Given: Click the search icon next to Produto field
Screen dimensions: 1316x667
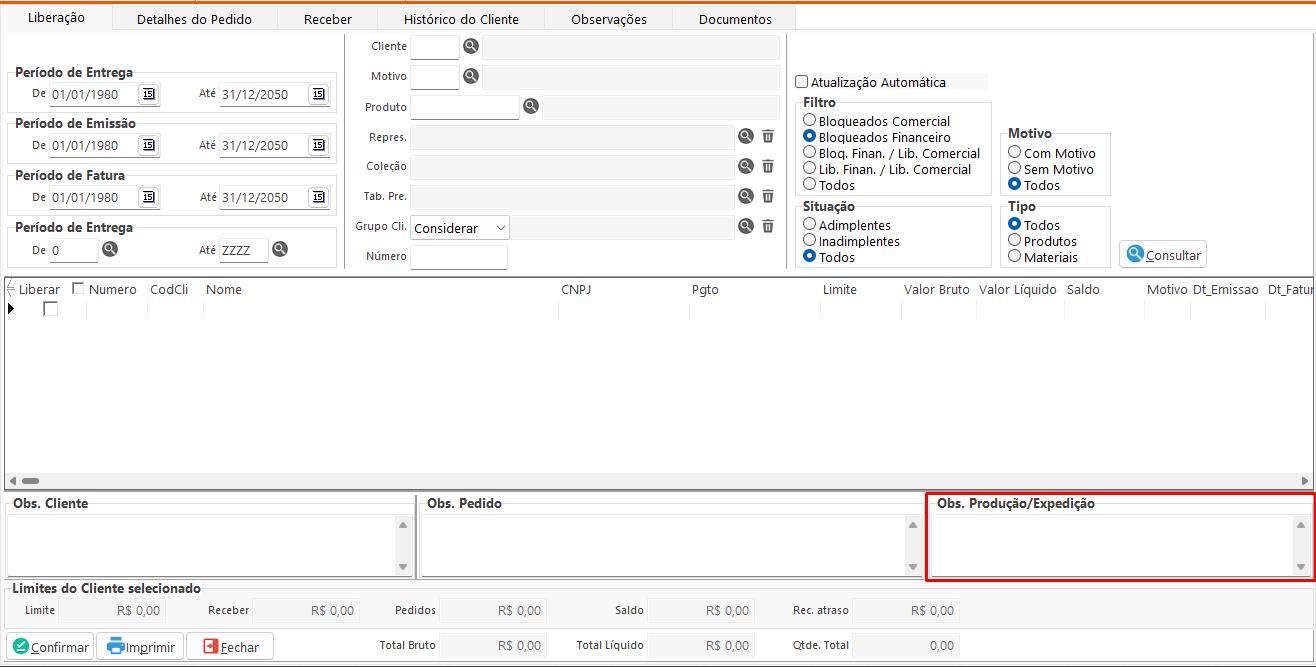Looking at the screenshot, I should 531,106.
